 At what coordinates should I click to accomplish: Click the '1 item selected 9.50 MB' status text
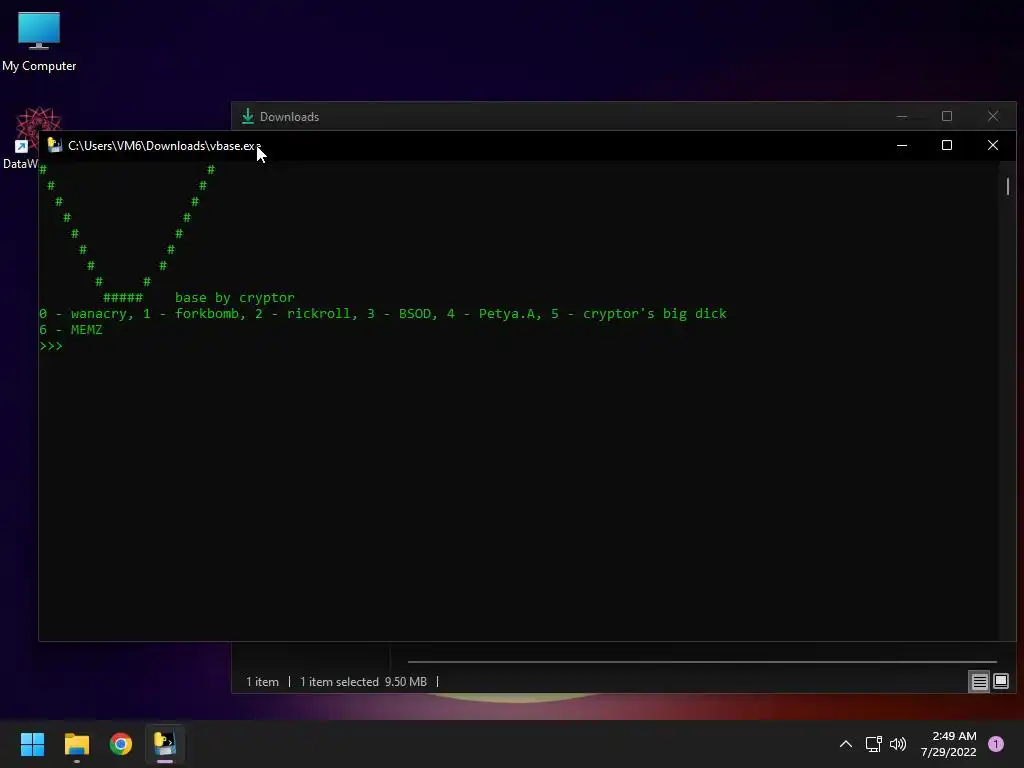click(x=363, y=682)
